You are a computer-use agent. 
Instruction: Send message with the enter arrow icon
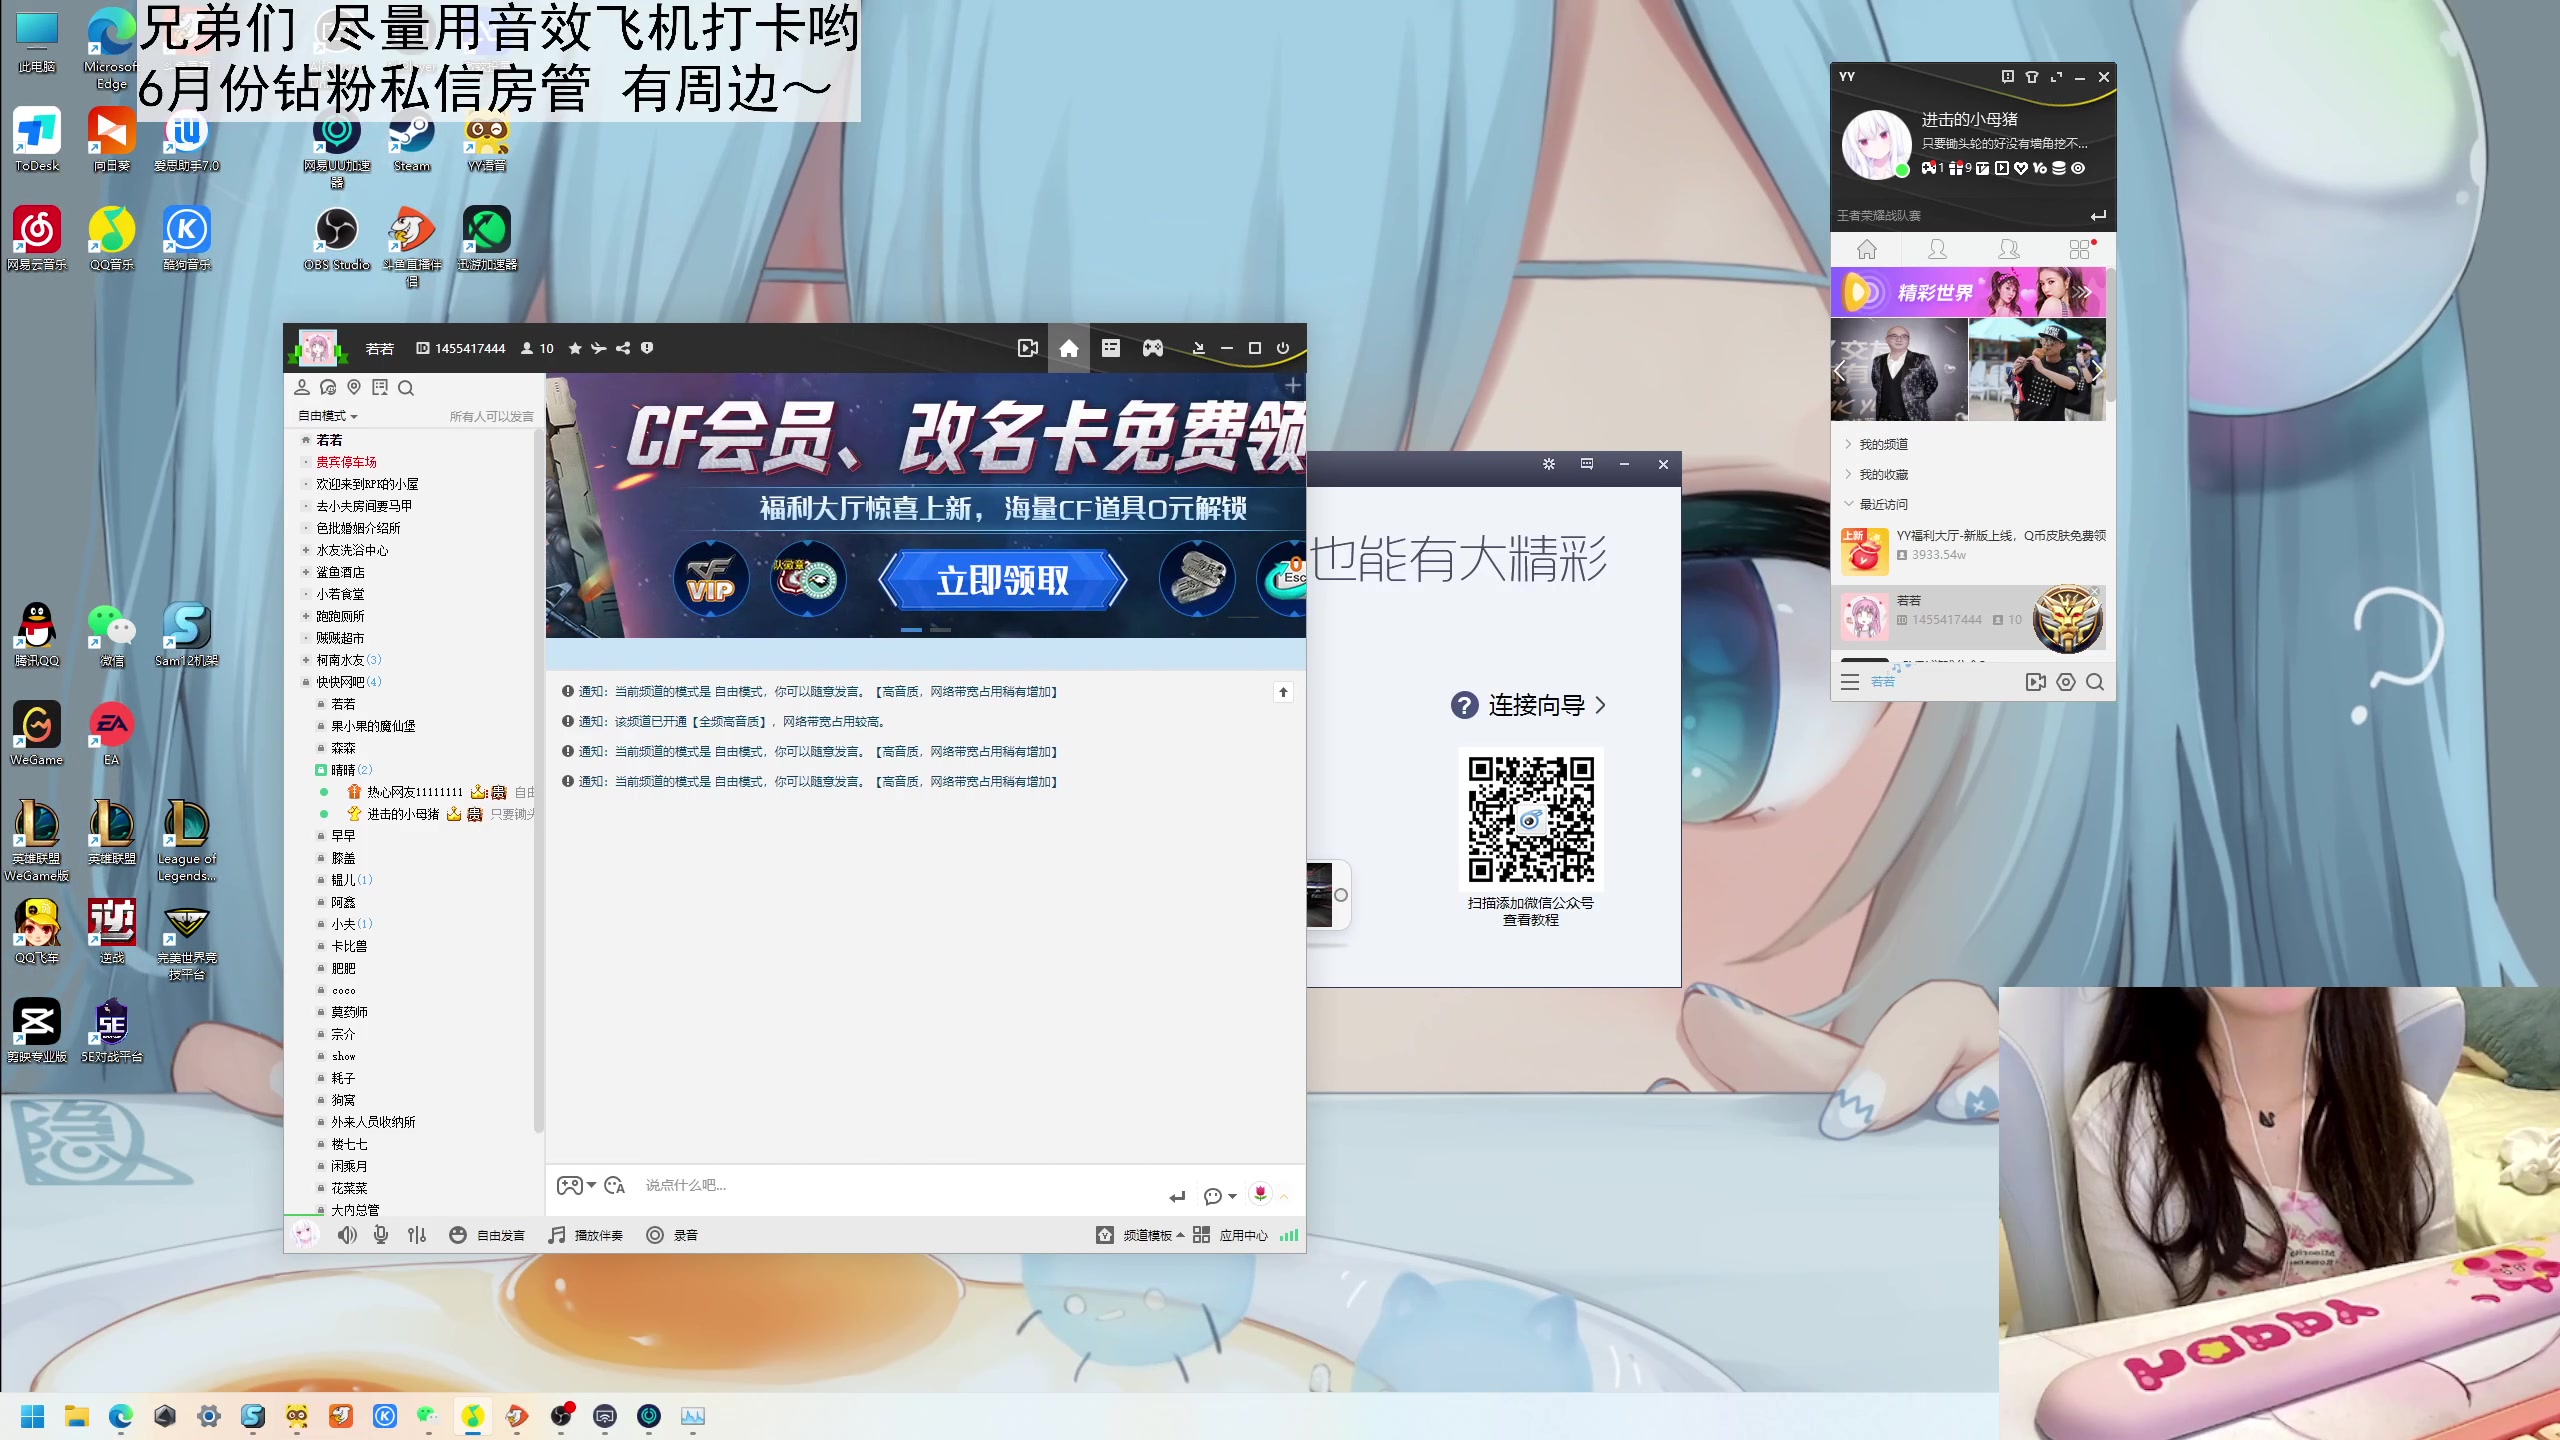point(1177,1196)
